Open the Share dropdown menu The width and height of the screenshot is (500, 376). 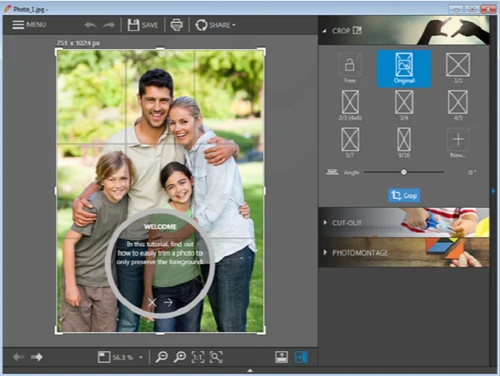215,25
